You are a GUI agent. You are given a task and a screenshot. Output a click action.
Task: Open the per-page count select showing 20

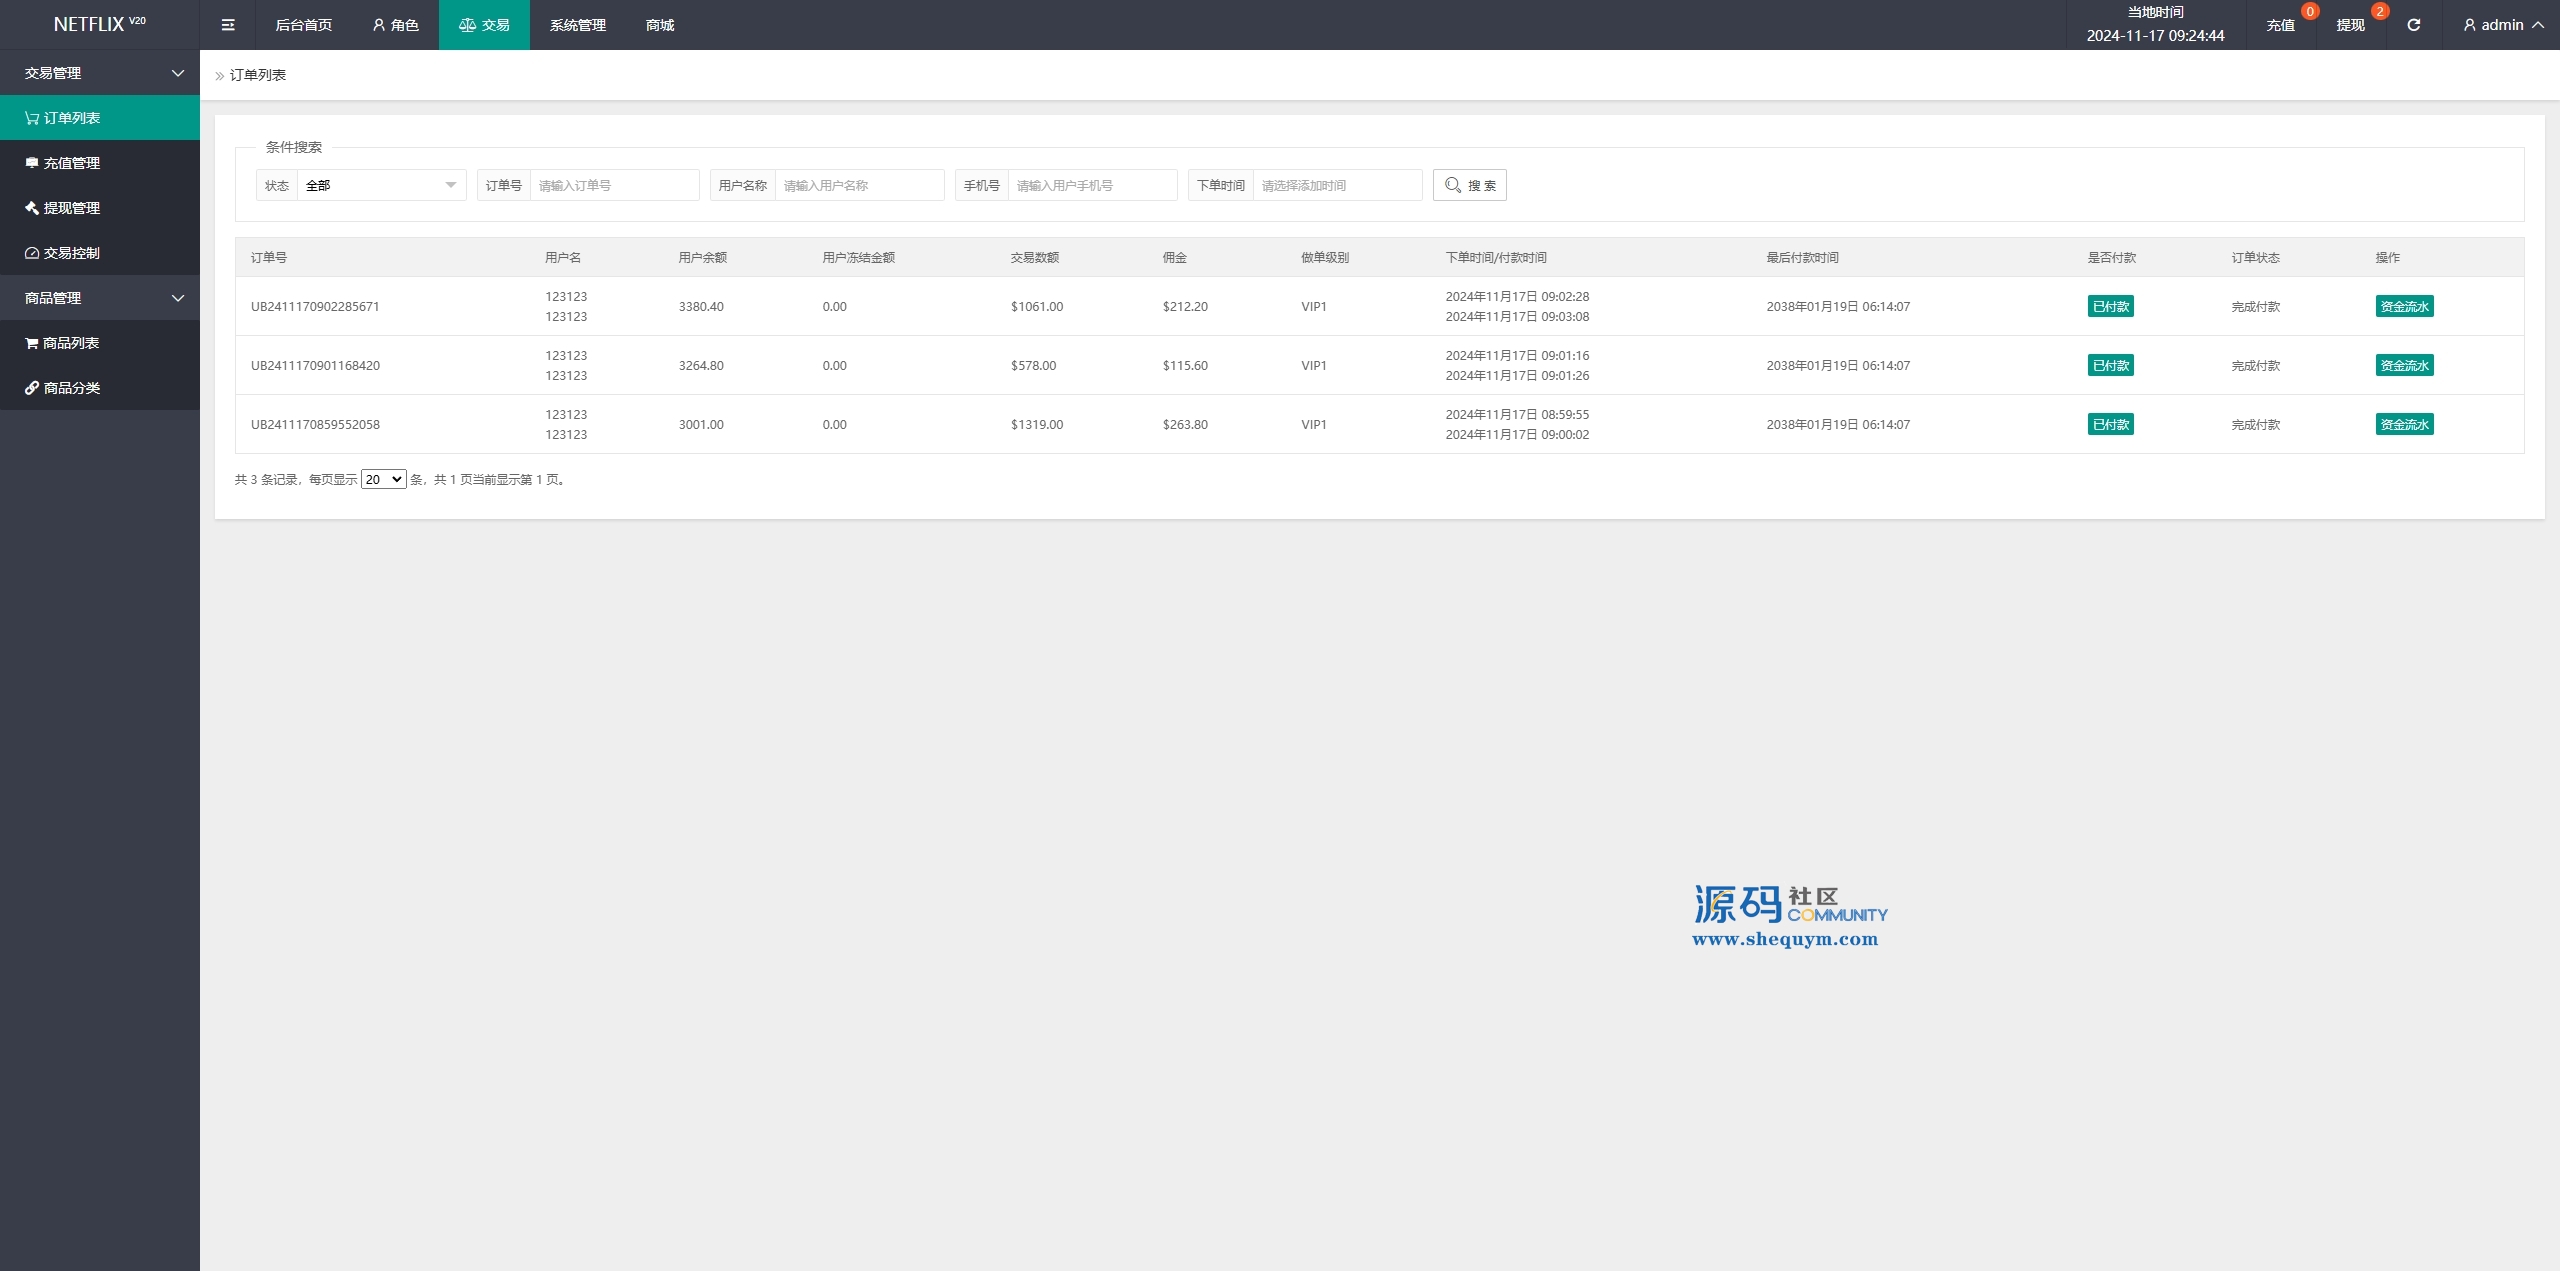pyautogui.click(x=383, y=480)
